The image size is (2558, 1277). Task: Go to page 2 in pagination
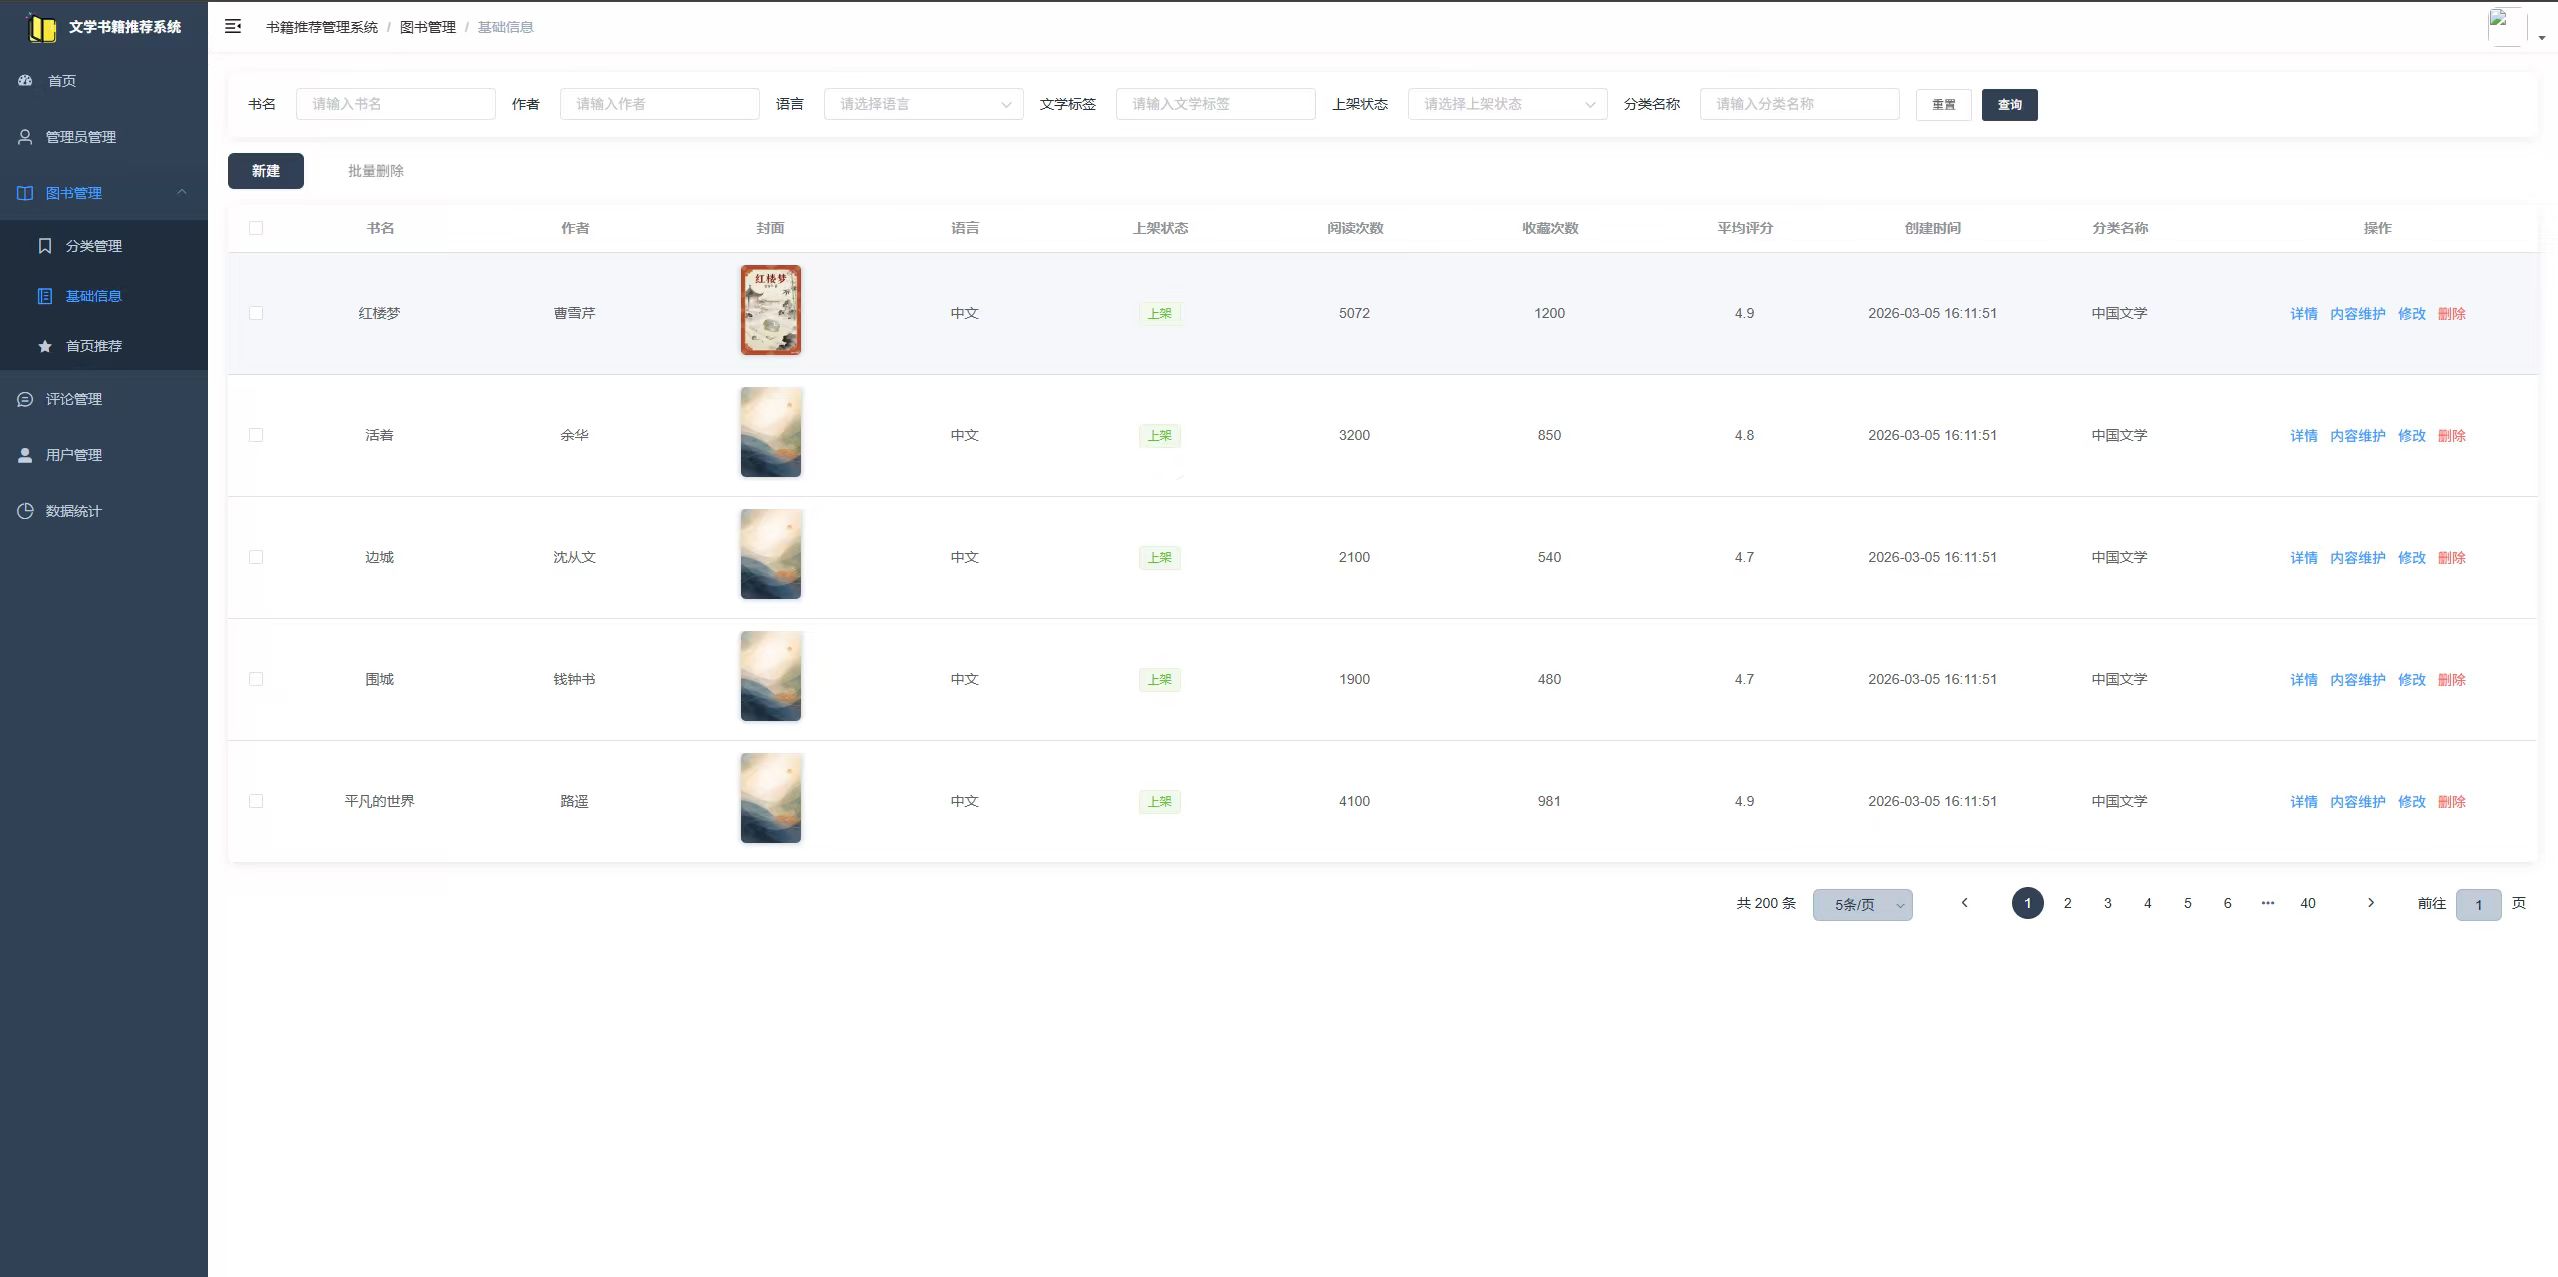tap(2068, 903)
